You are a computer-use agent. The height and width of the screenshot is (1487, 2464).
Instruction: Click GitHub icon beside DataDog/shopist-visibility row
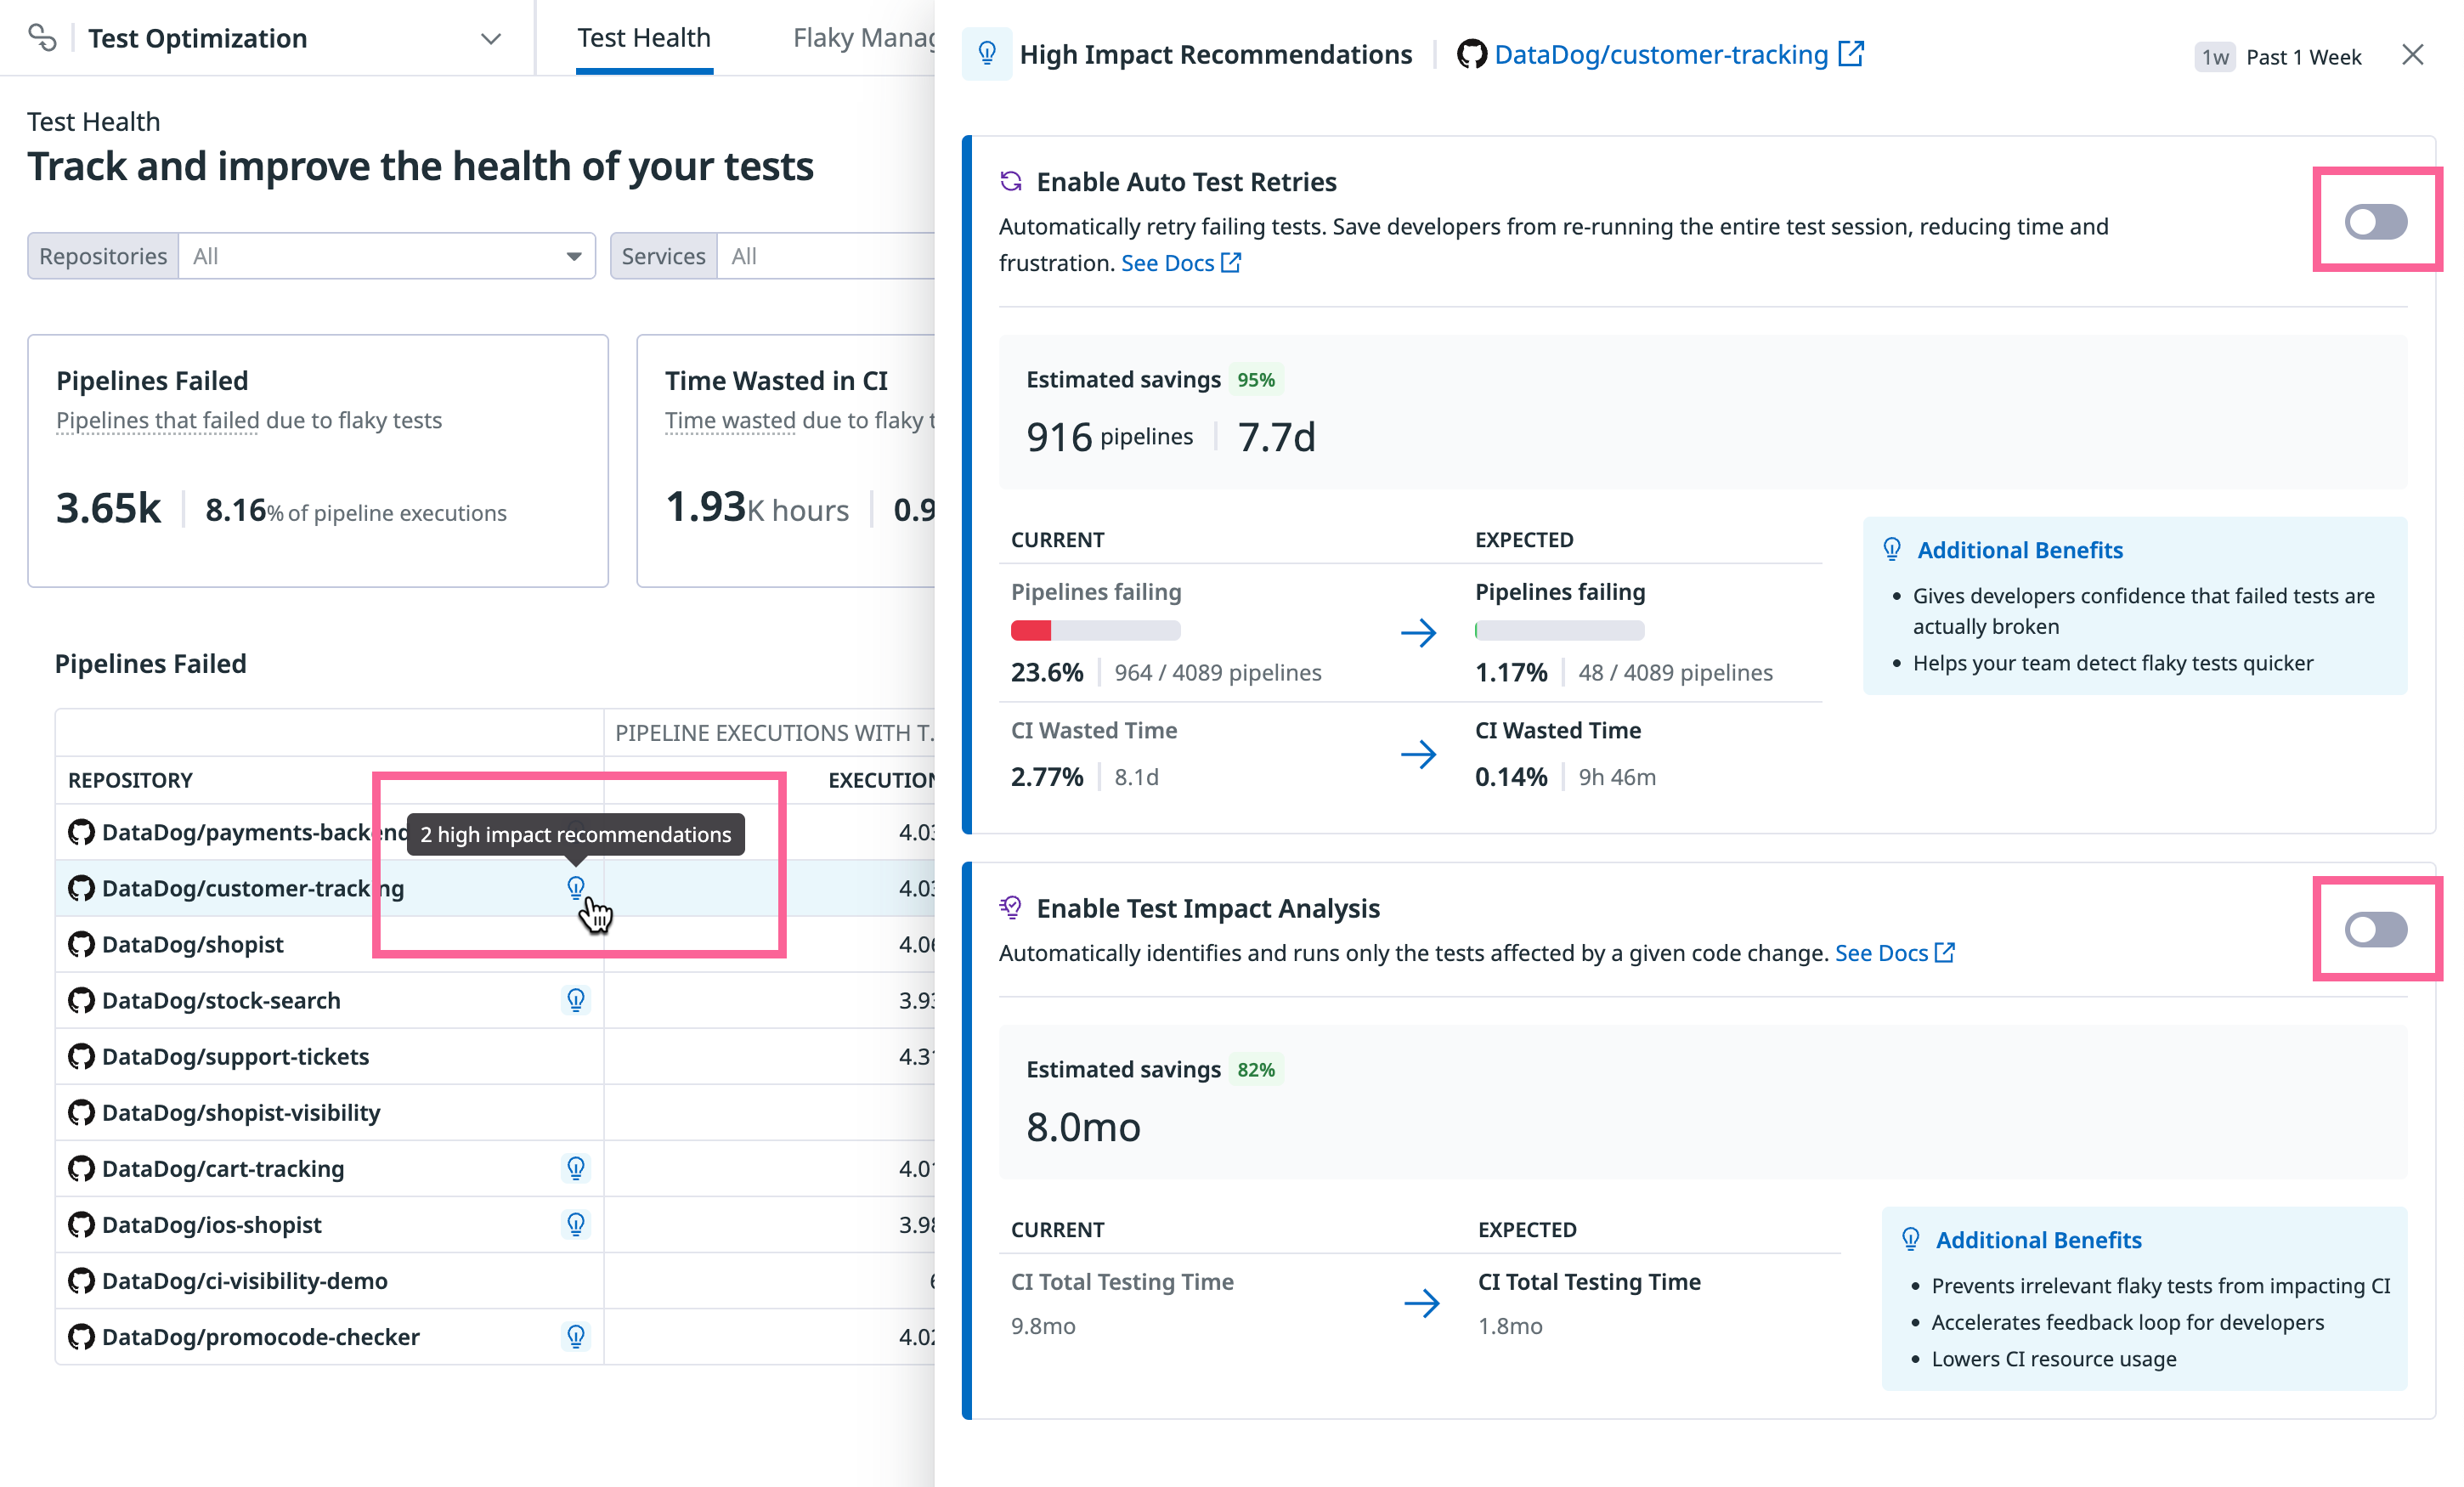81,1112
